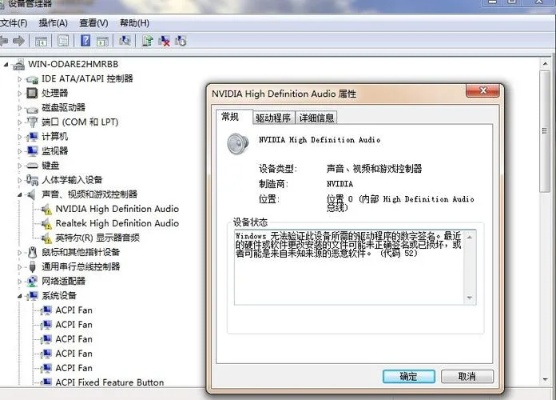Select the computer (计算机) category icon
The width and height of the screenshot is (556, 400).
[x=32, y=137]
